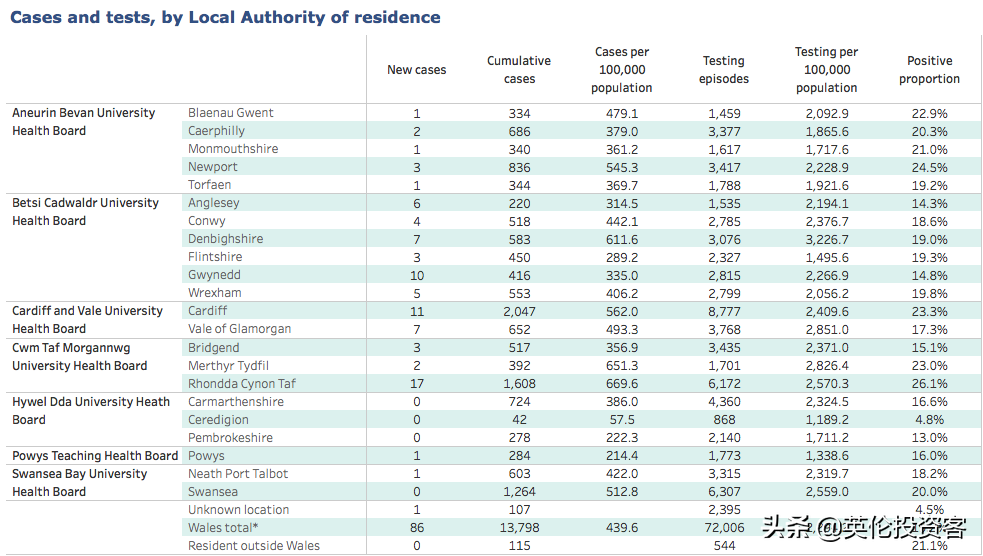
Task: Select Wales total testing episodes 72,006
Action: pos(724,528)
